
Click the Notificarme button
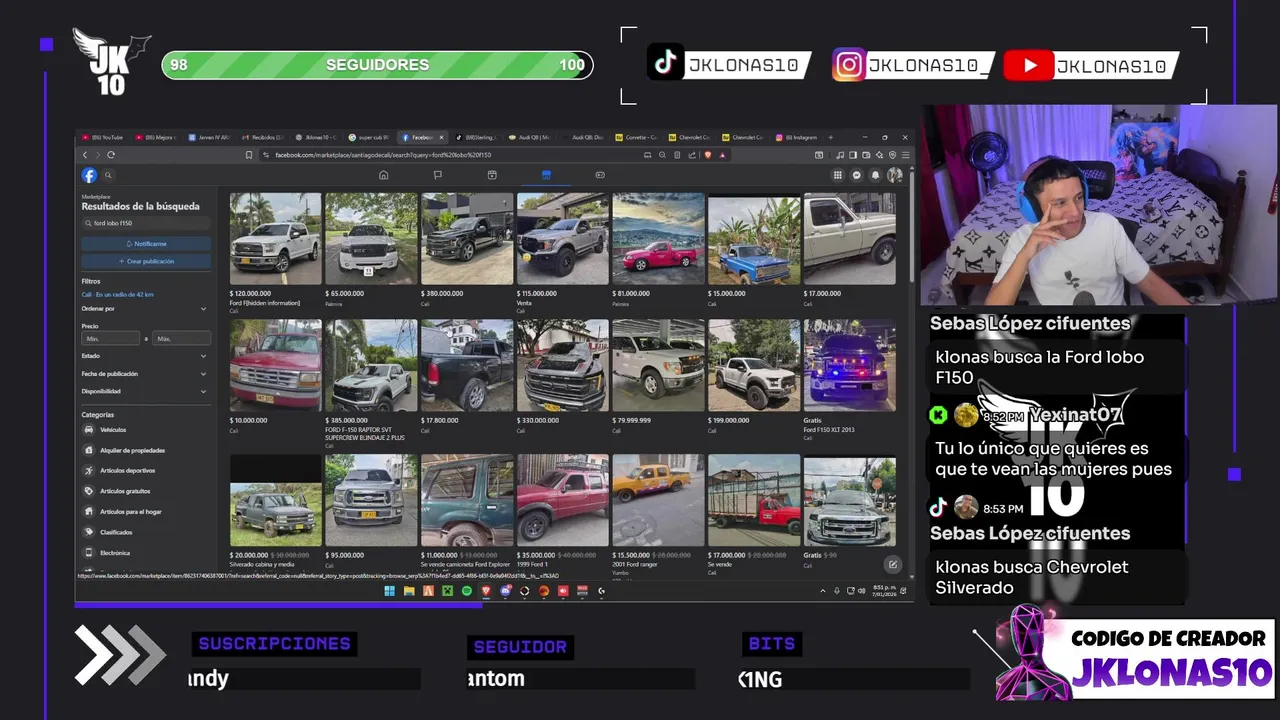tap(146, 244)
